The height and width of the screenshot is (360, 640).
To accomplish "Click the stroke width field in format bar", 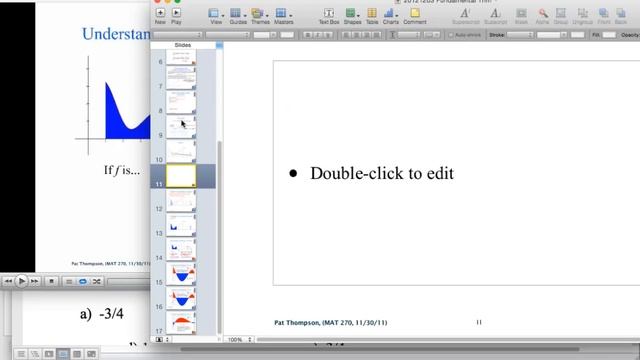I will pos(551,35).
